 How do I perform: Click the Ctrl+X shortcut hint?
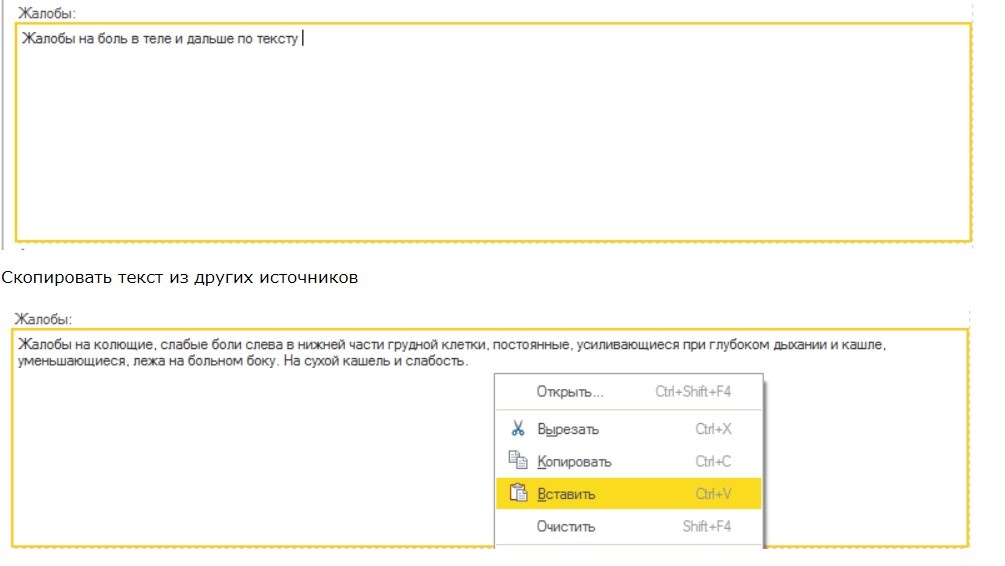tap(713, 429)
